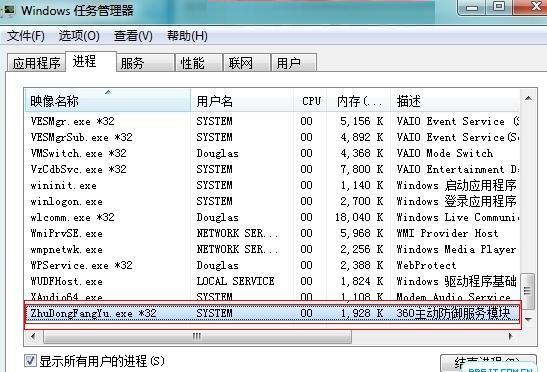This screenshot has height=372, width=547.
Task: Click the 结束进程 button
Action: [x=488, y=363]
